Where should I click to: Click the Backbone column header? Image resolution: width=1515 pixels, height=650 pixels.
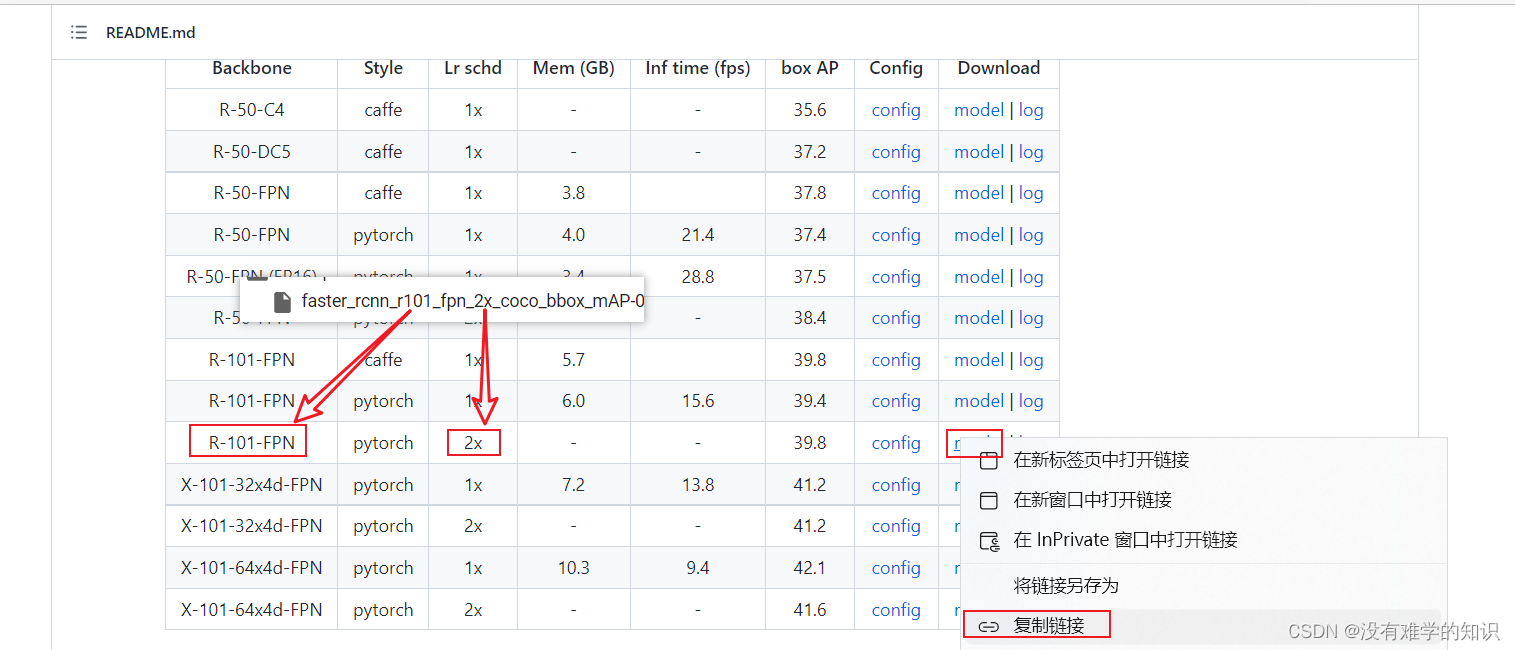pyautogui.click(x=252, y=68)
